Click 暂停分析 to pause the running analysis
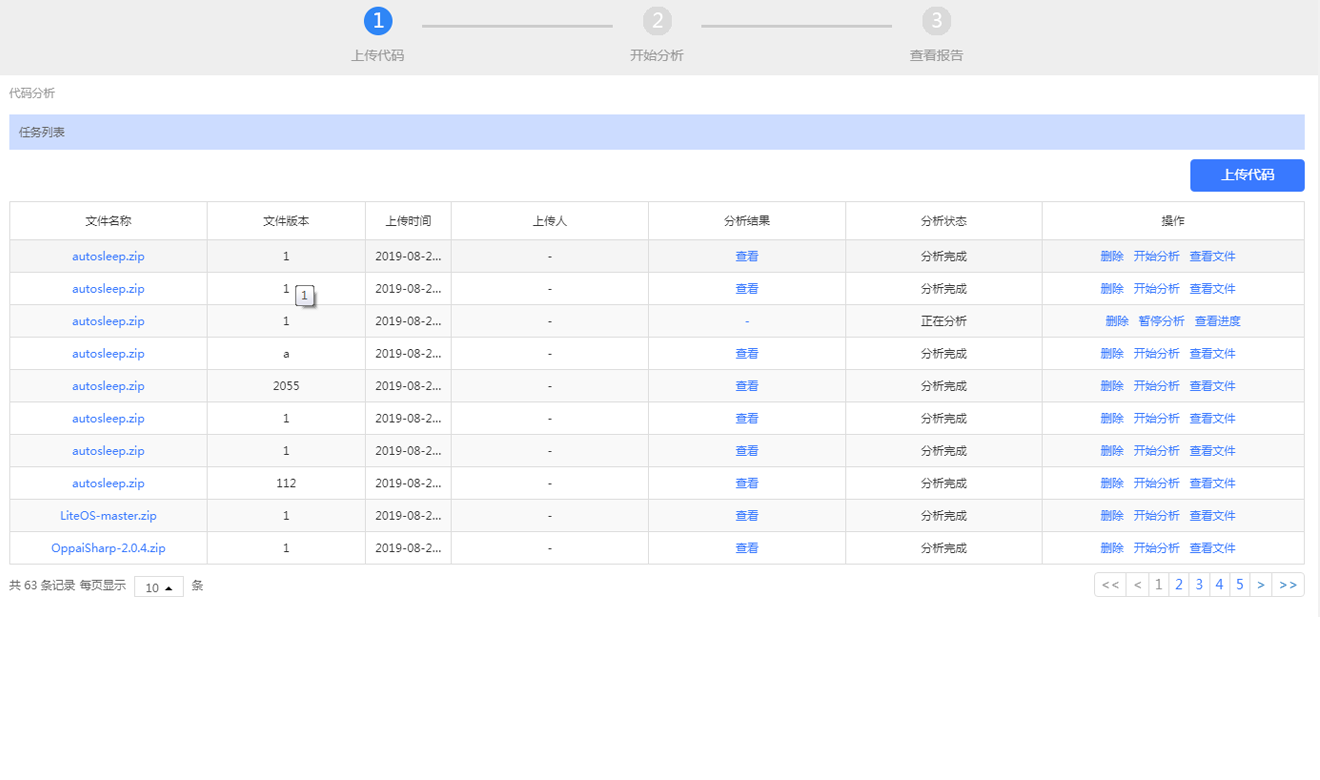This screenshot has height=780, width=1320. [x=1161, y=321]
